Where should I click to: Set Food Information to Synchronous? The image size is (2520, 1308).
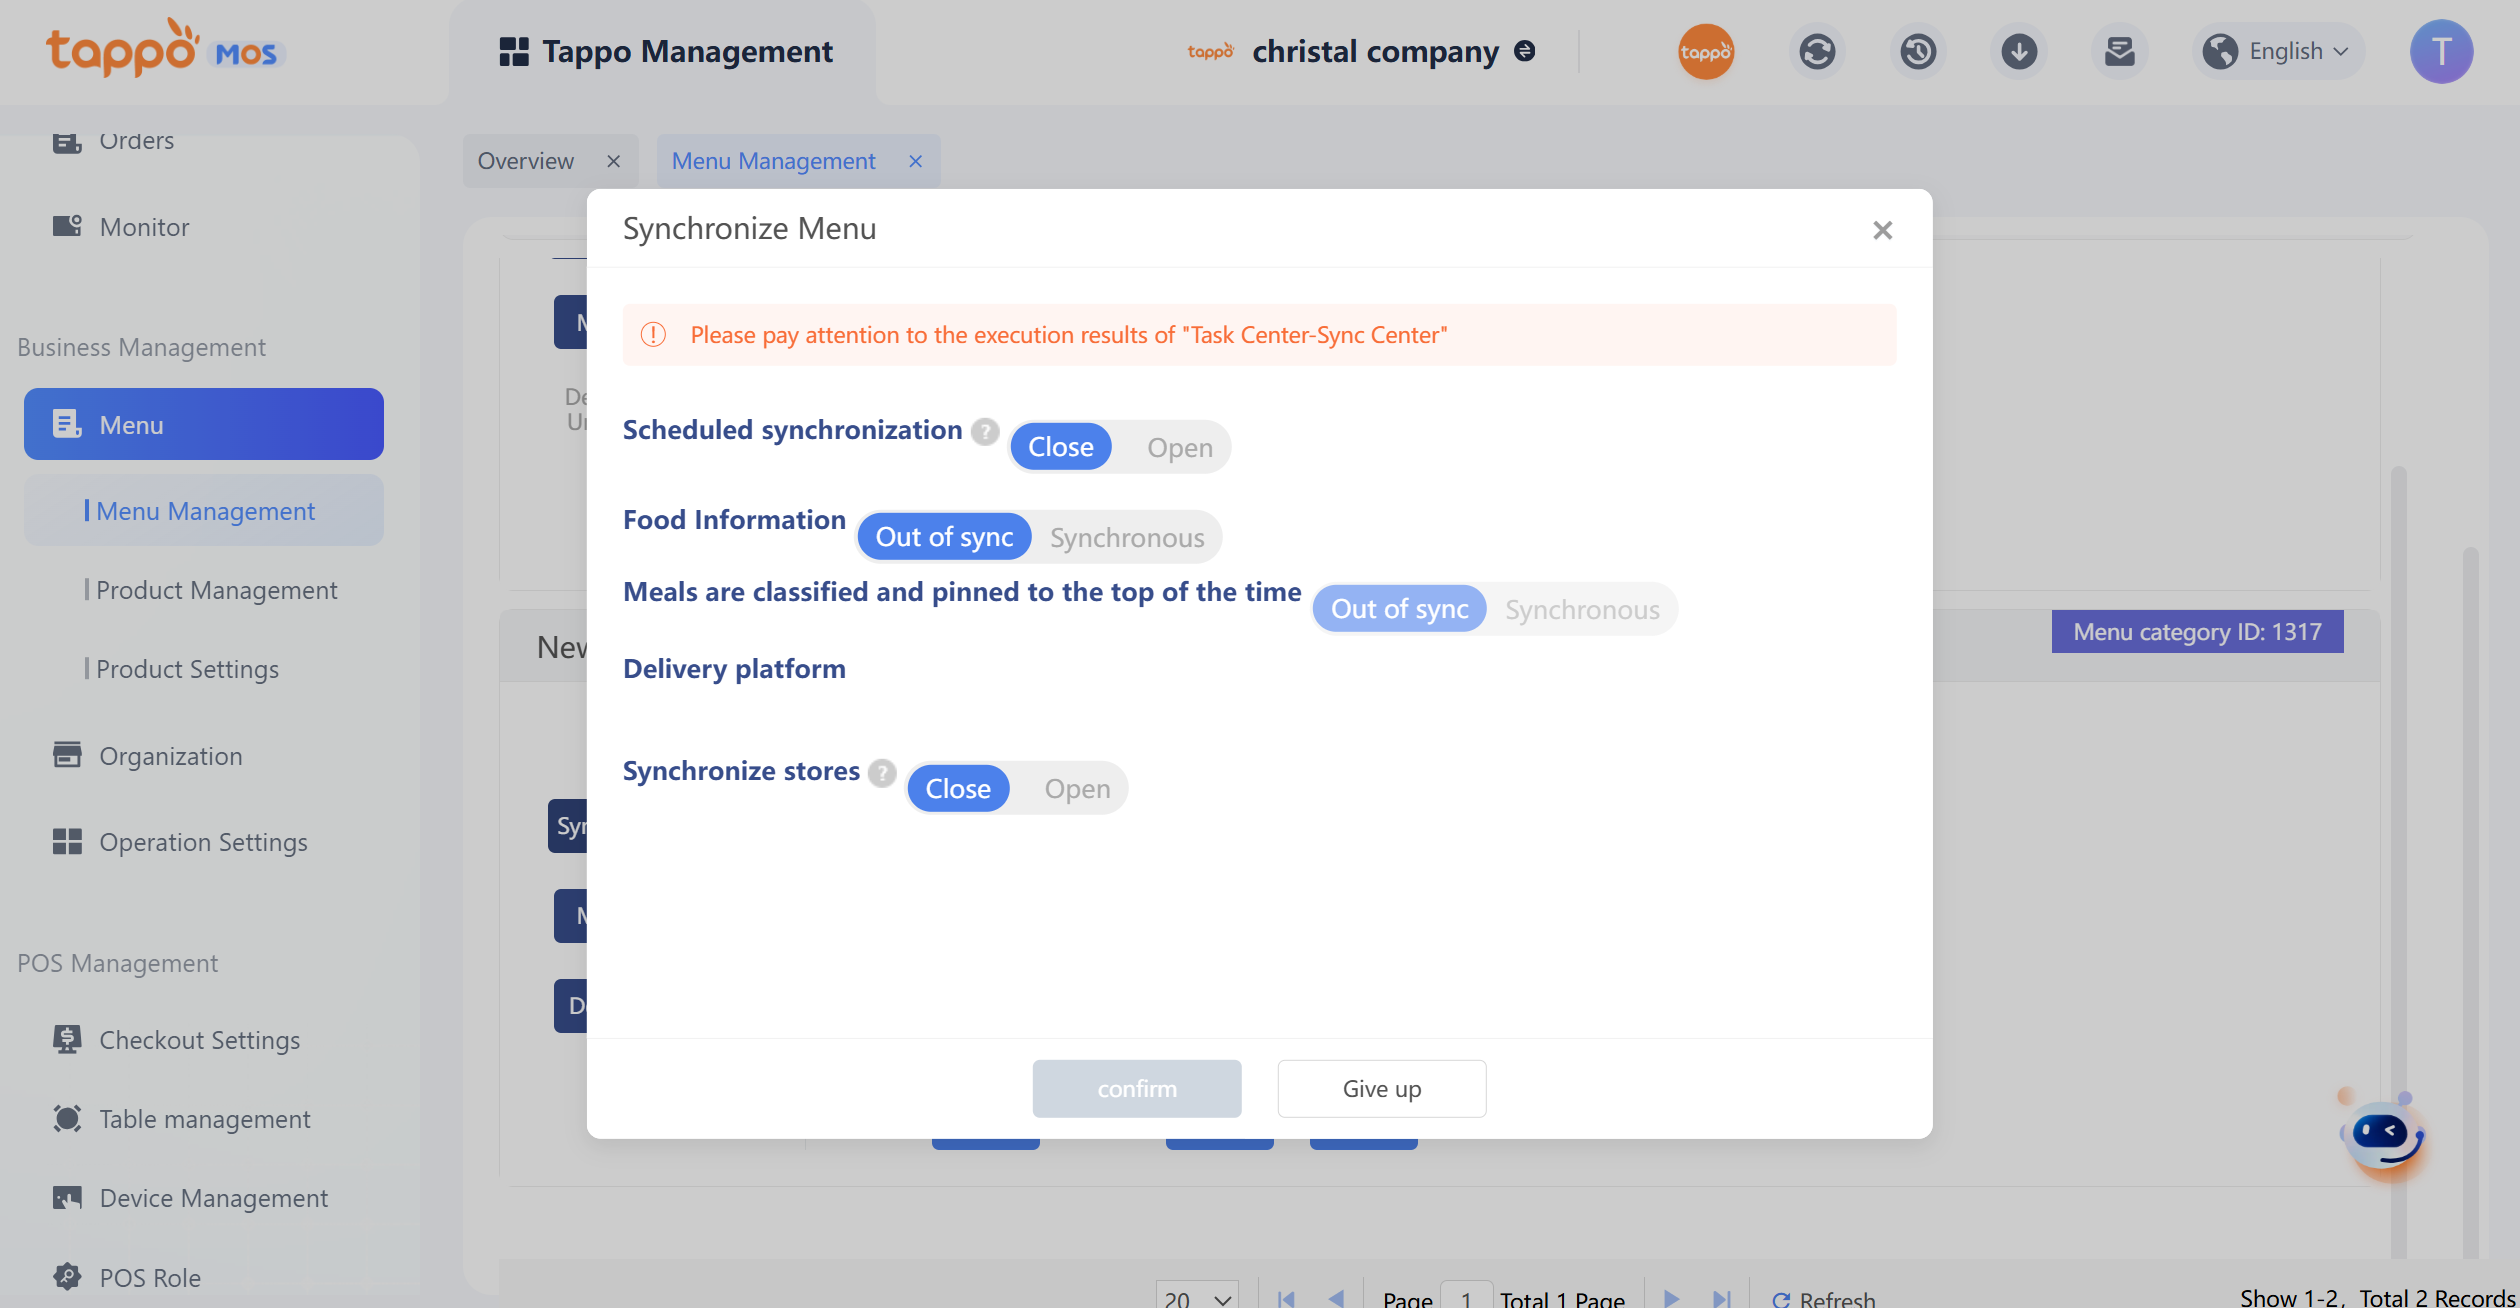click(x=1126, y=538)
